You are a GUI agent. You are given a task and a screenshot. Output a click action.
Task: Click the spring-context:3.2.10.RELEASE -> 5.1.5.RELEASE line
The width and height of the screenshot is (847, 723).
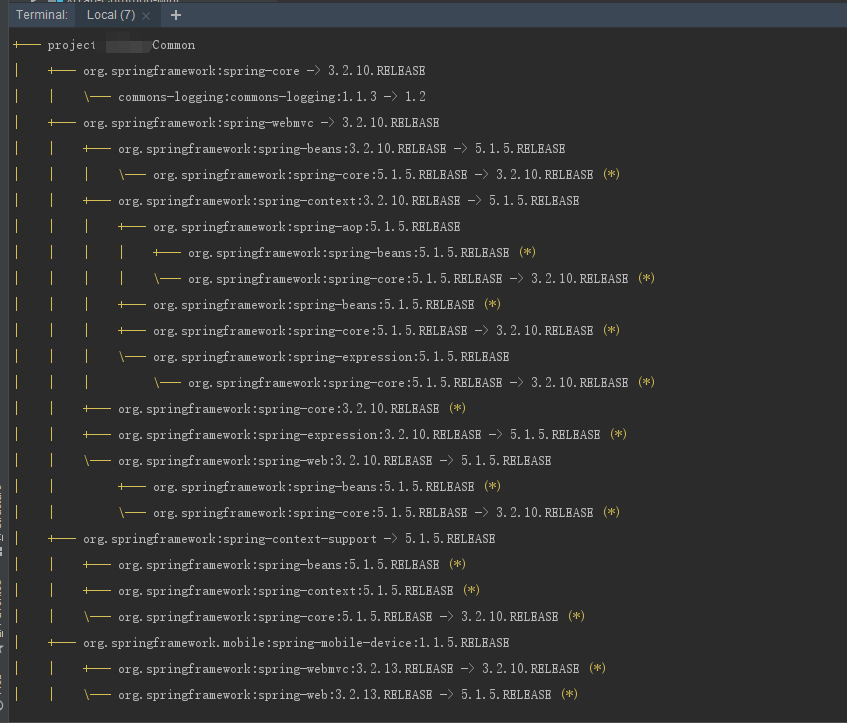[x=348, y=201]
